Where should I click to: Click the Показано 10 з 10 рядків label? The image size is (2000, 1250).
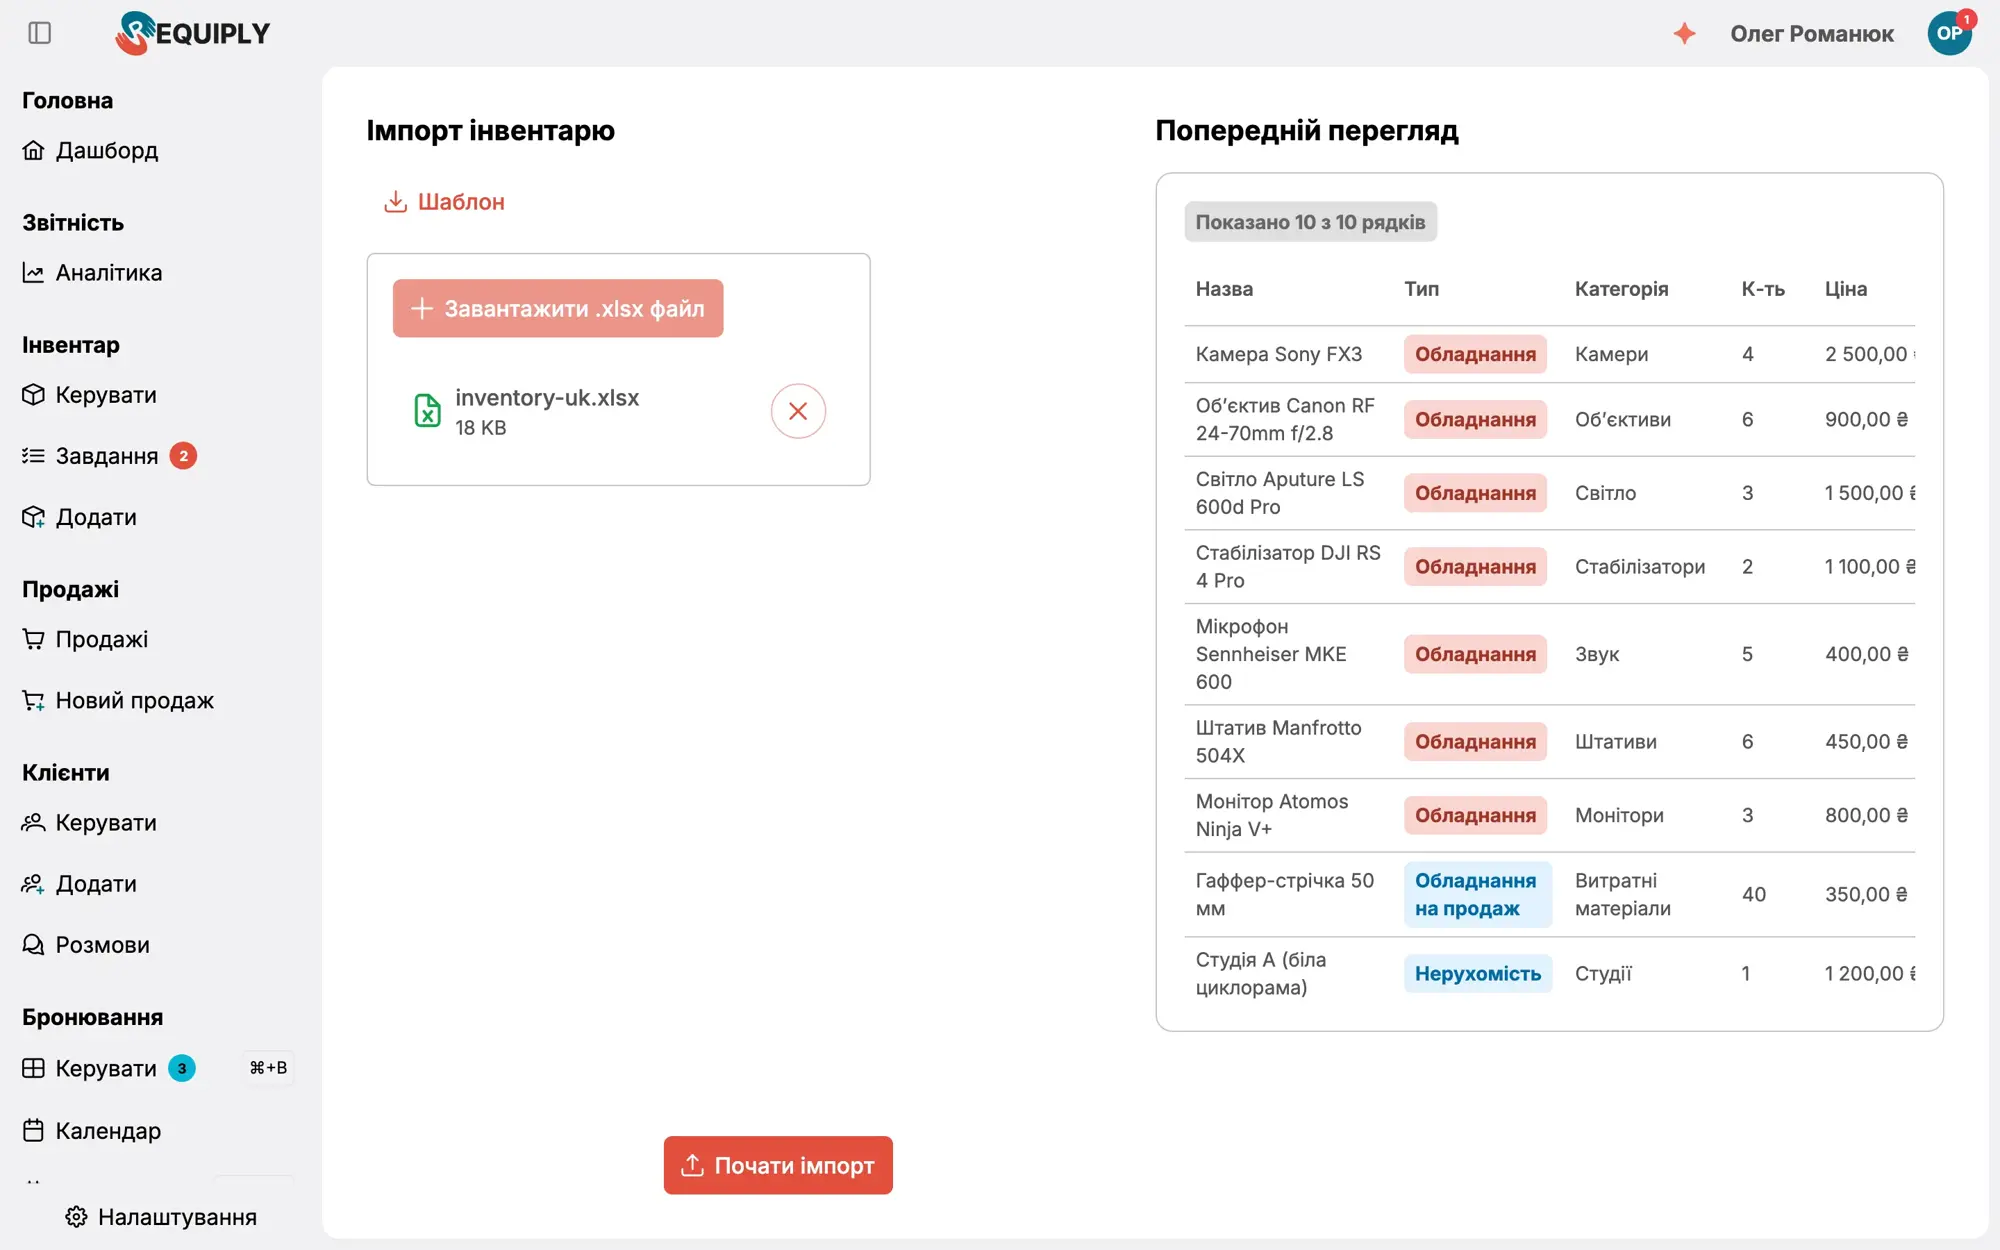[1310, 222]
